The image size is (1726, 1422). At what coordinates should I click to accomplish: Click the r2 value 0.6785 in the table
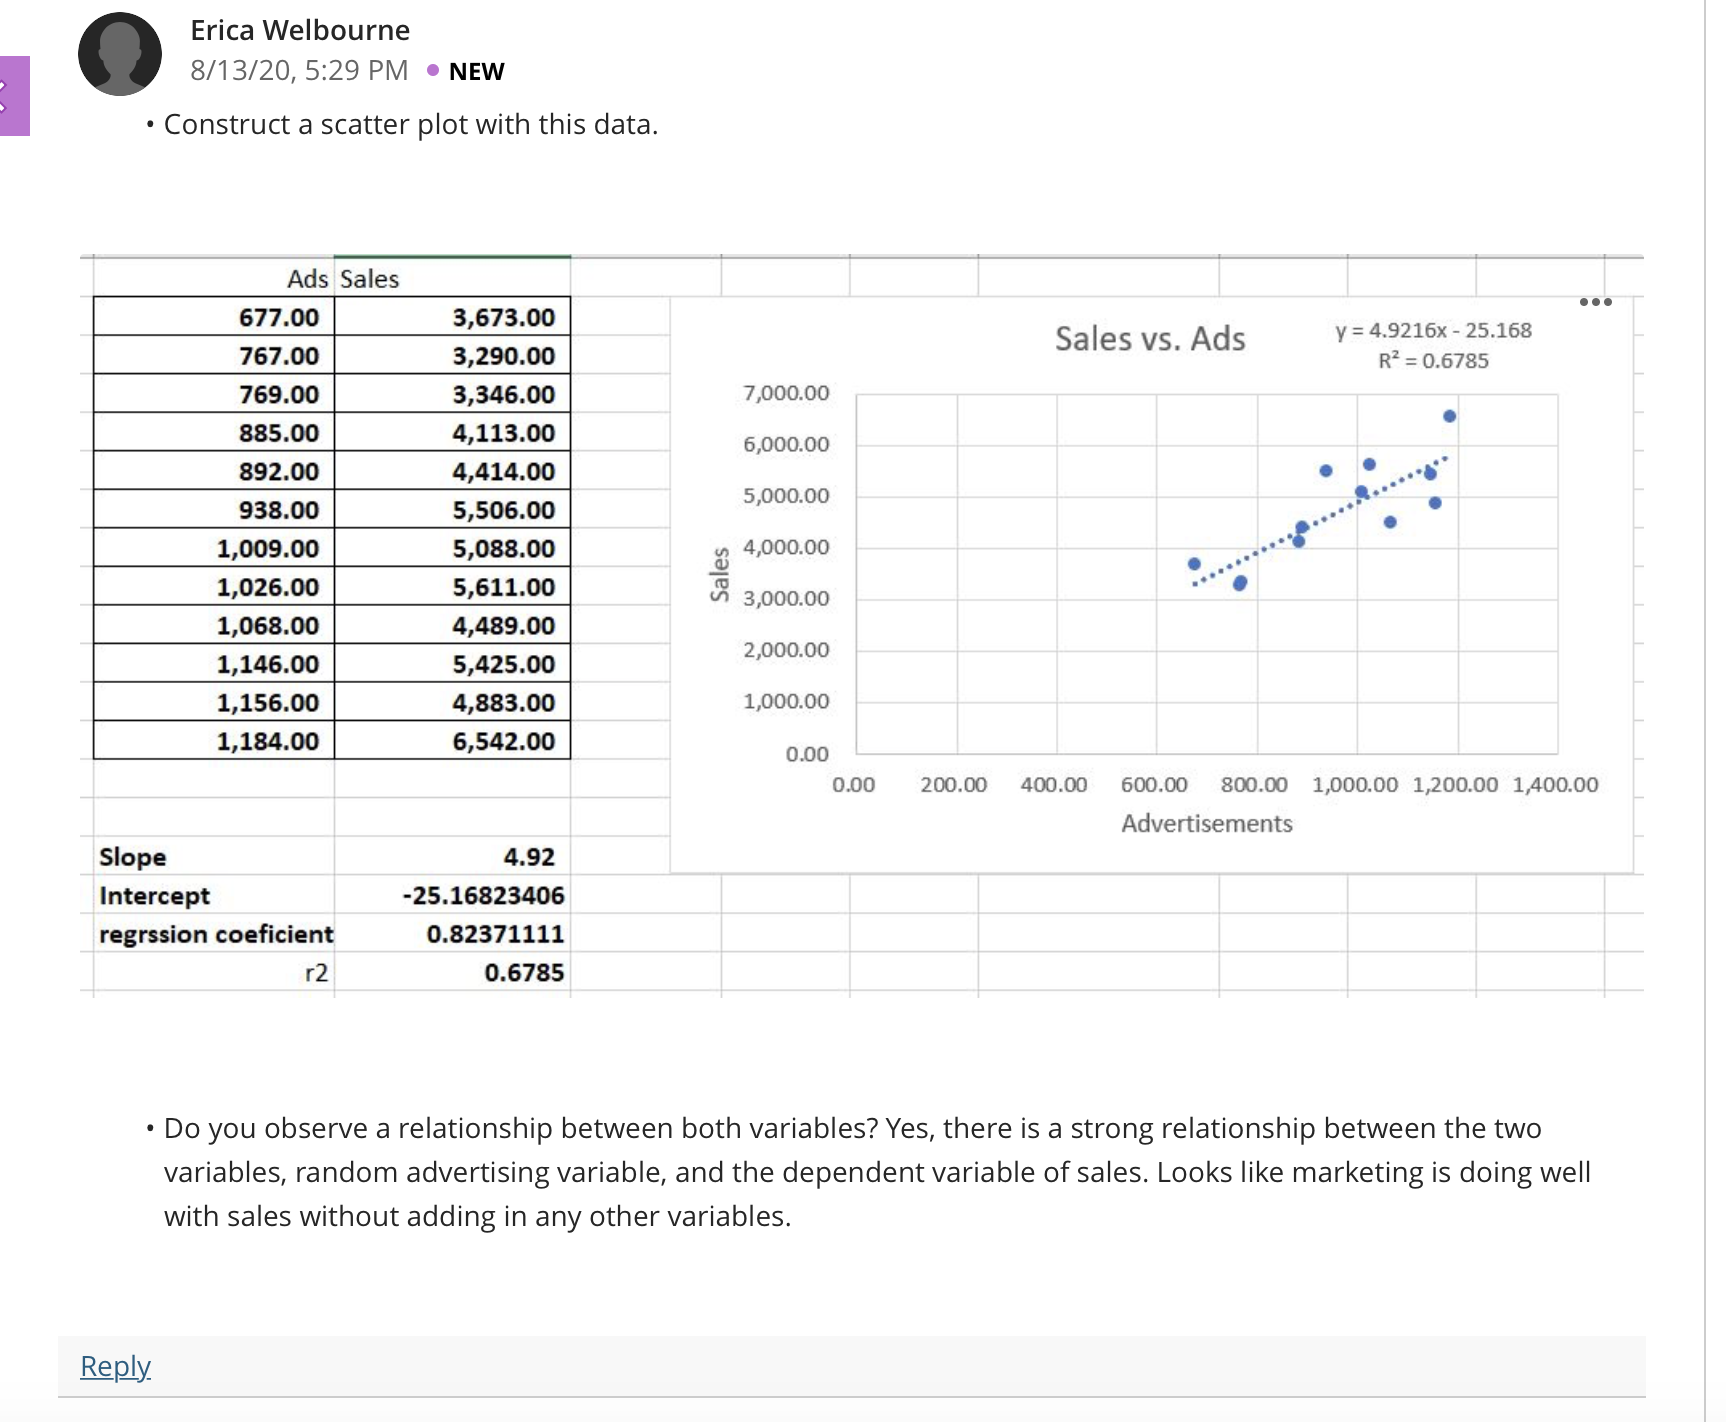524,972
